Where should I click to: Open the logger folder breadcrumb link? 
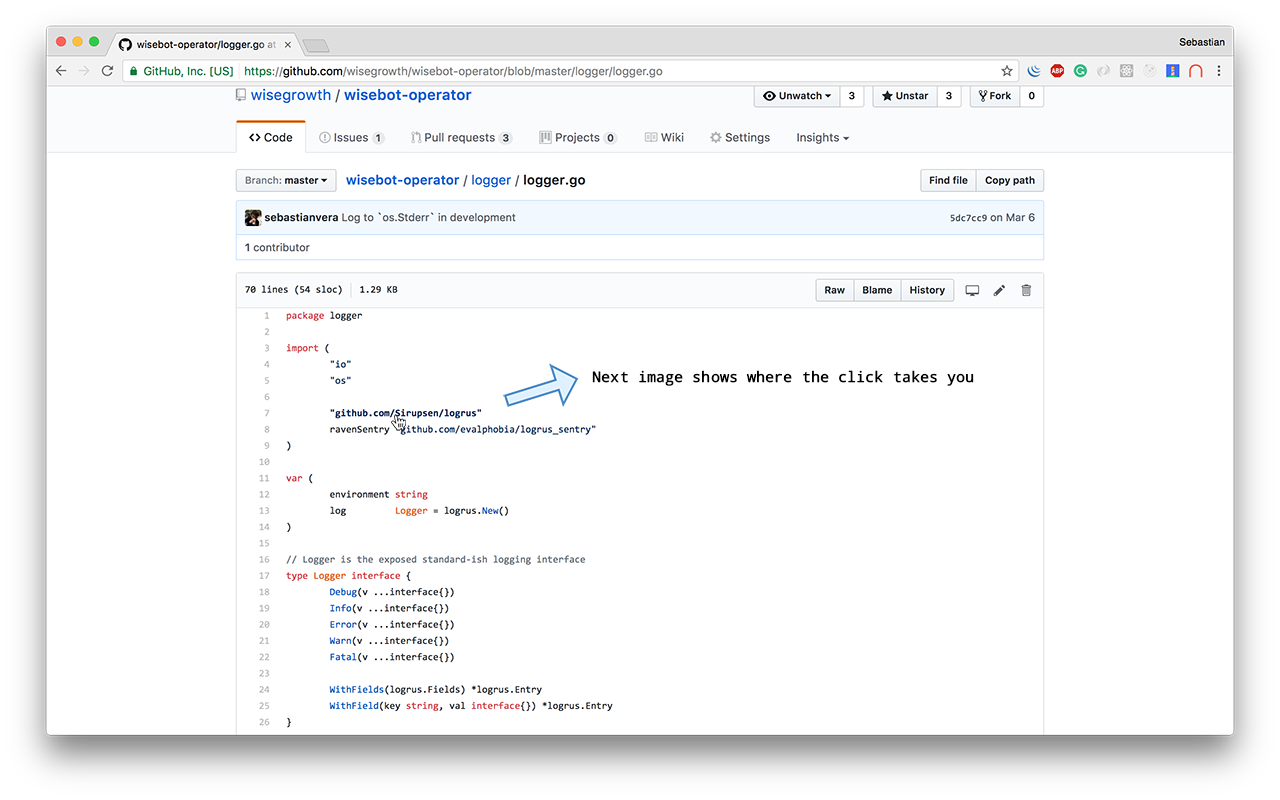(491, 180)
